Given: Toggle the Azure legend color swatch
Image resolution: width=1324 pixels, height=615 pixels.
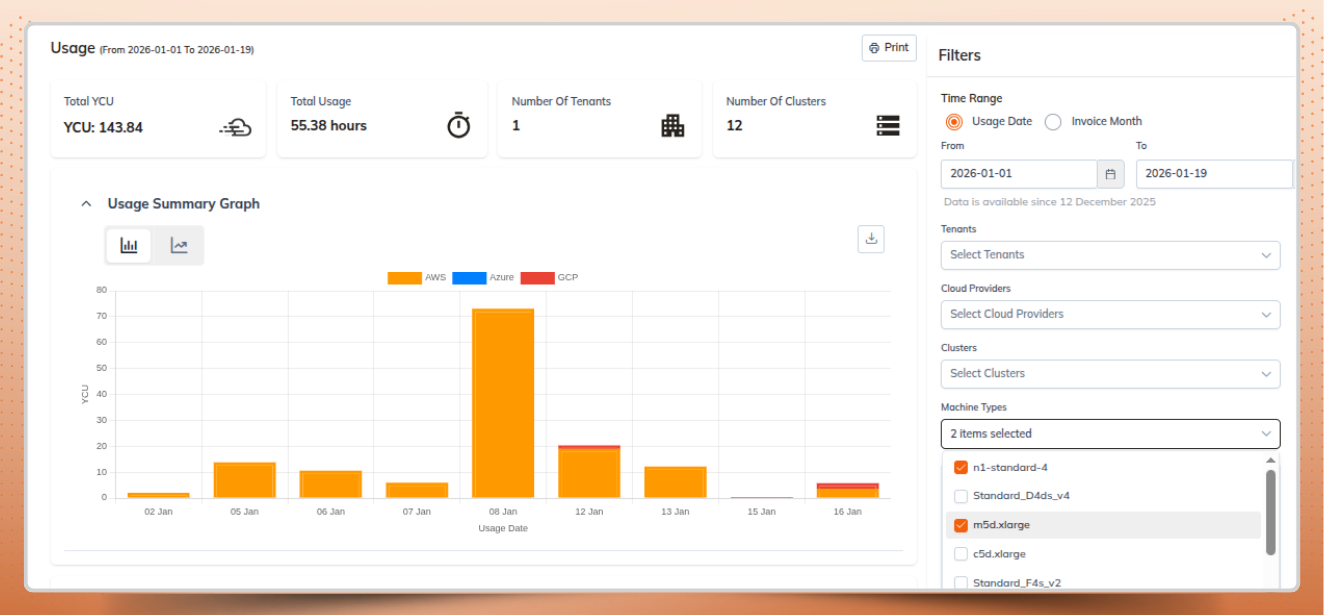Looking at the screenshot, I should pos(468,277).
